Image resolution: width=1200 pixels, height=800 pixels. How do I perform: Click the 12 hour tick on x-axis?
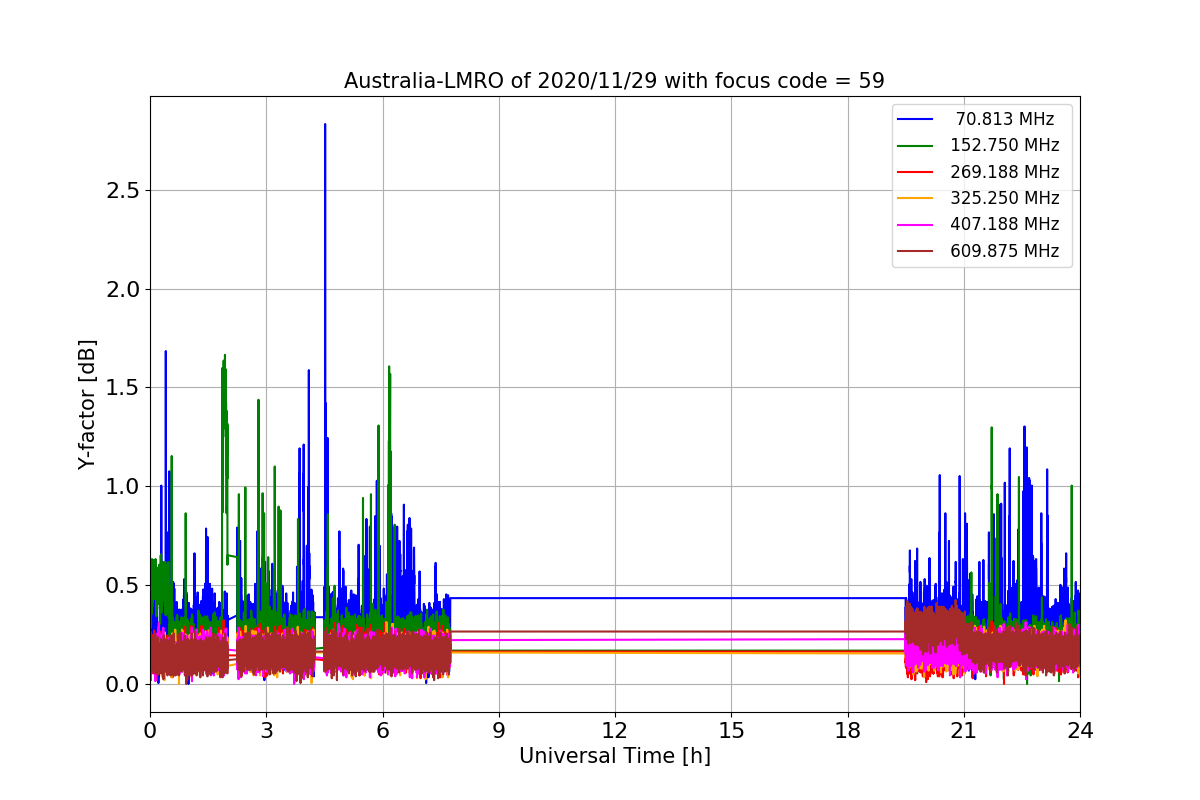tap(615, 731)
